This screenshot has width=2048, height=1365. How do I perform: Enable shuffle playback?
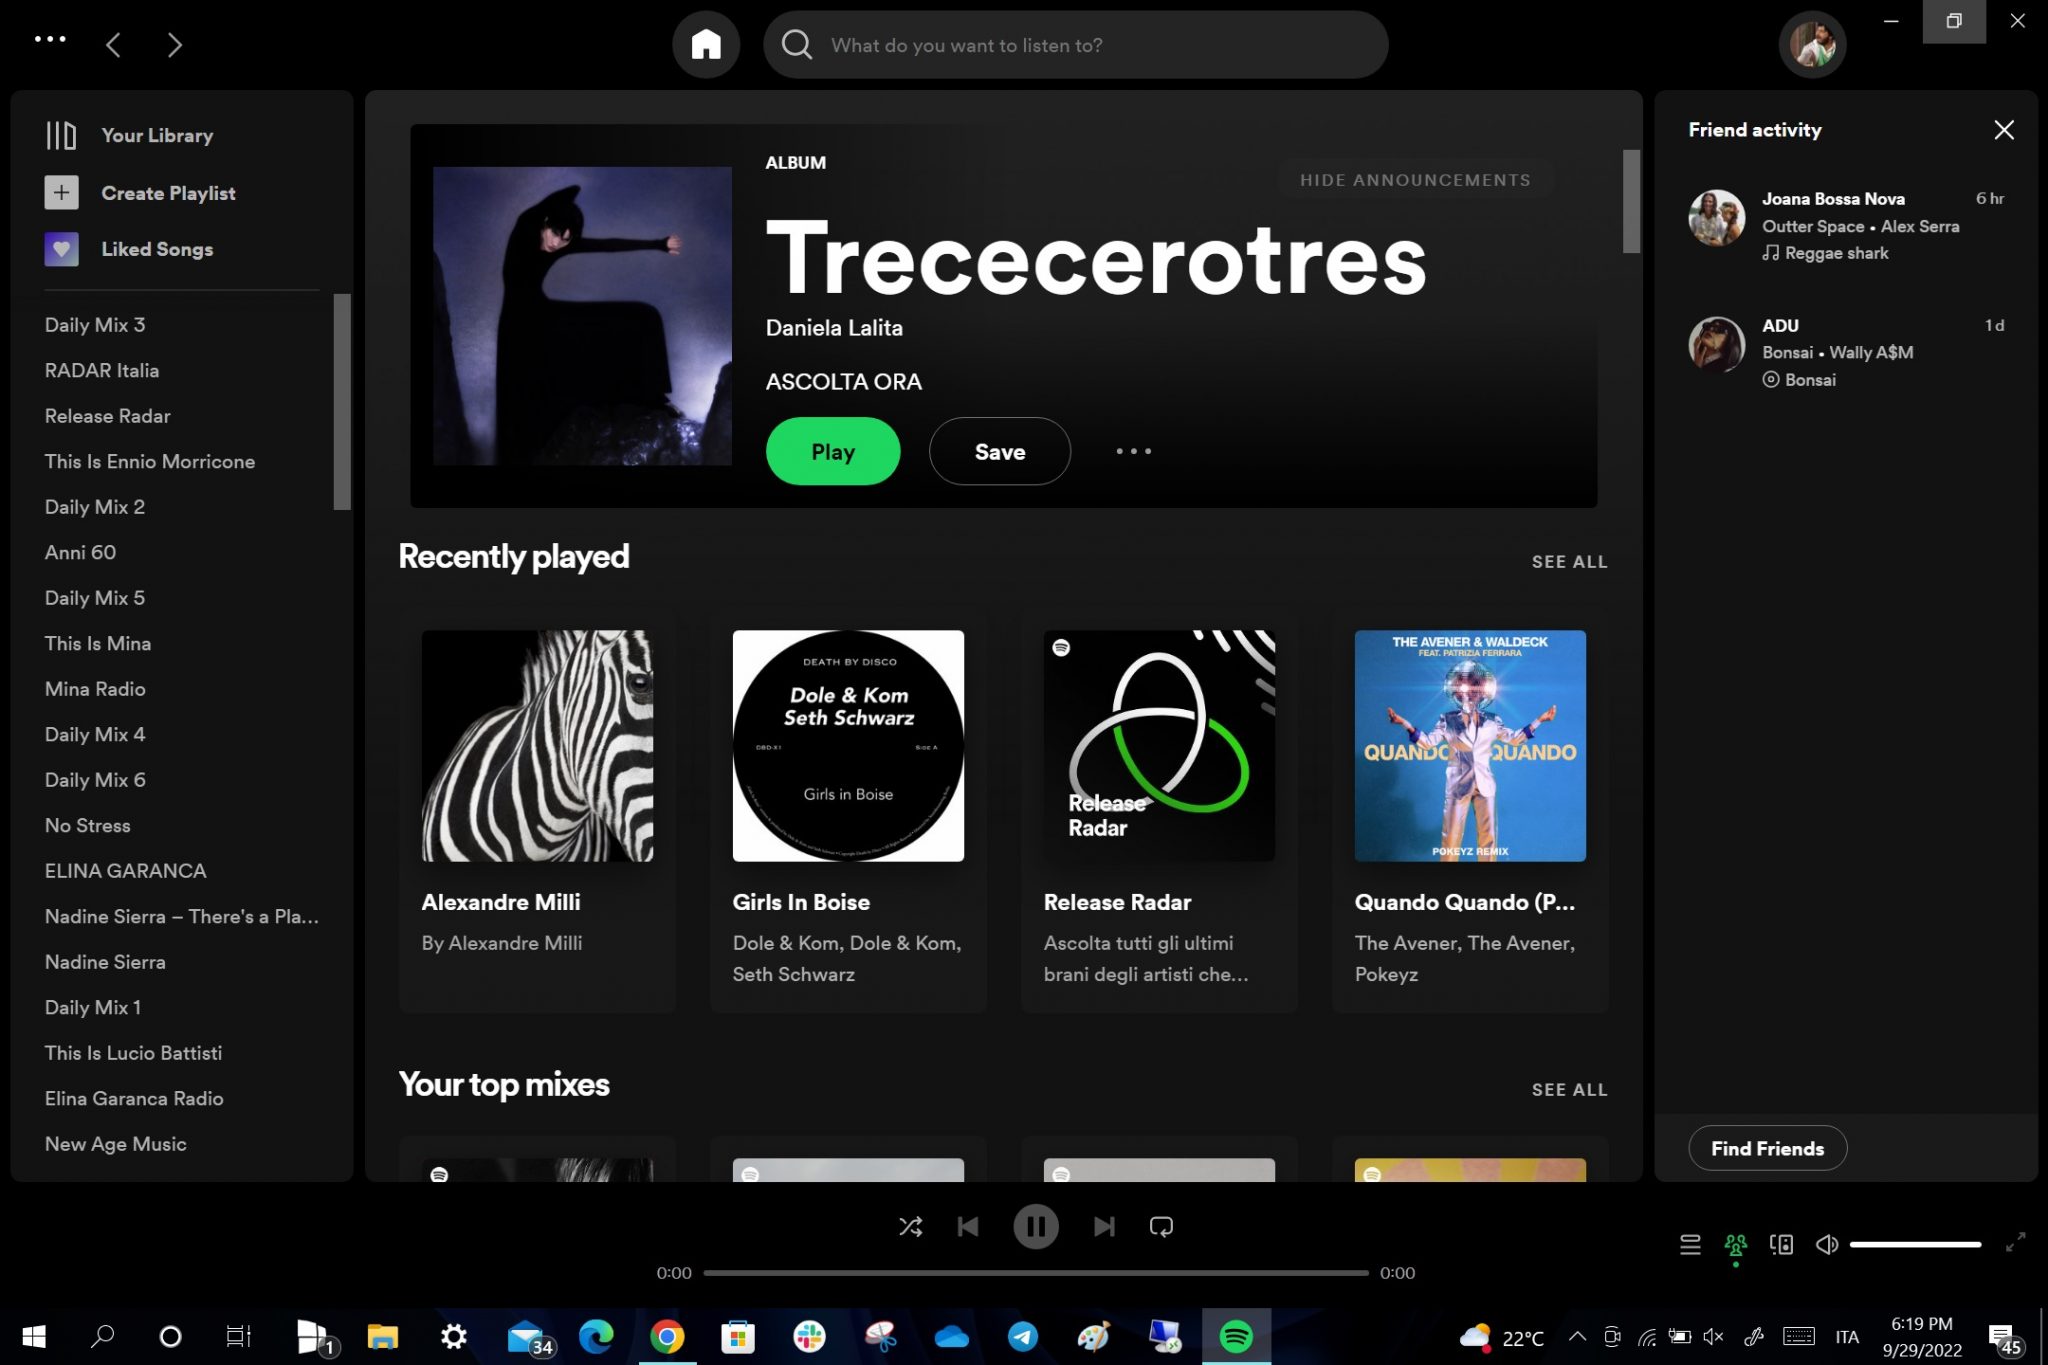pyautogui.click(x=911, y=1226)
